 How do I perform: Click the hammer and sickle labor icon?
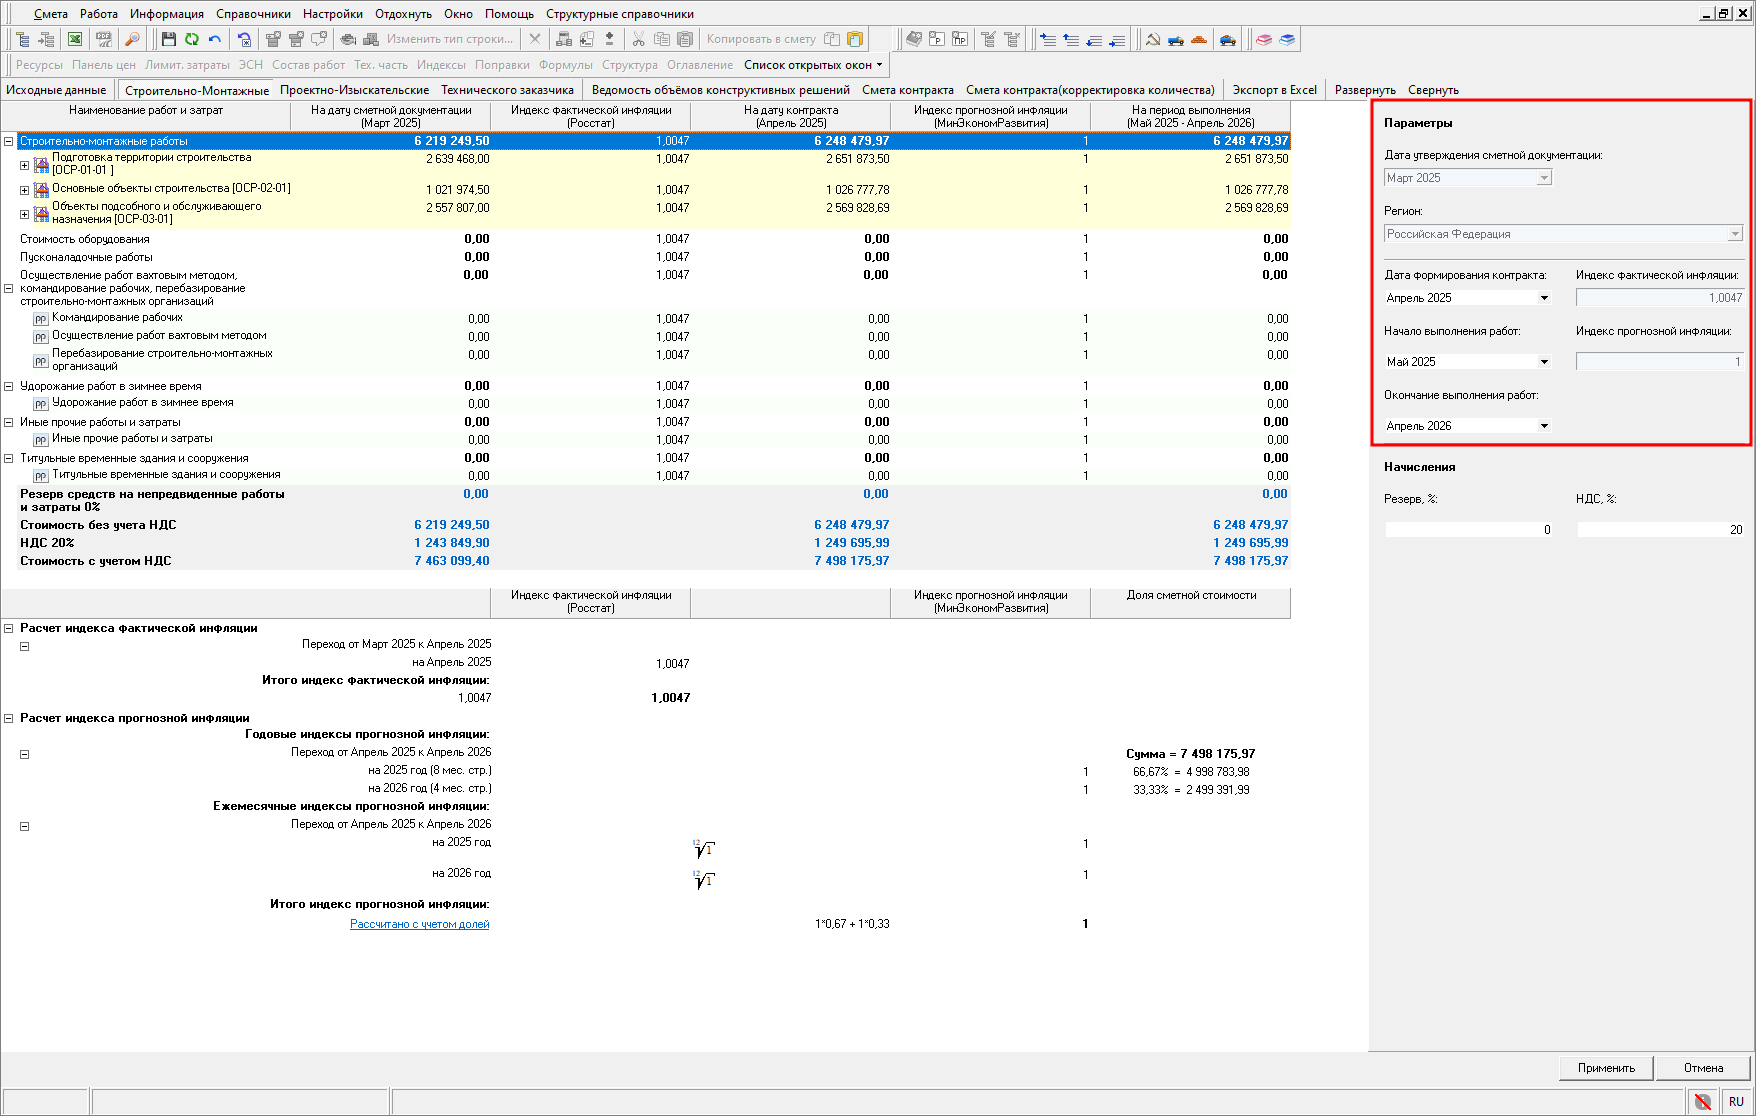1153,39
